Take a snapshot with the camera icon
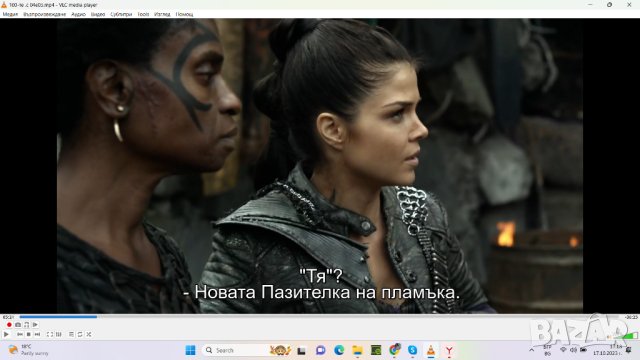Image resolution: width=640 pixels, height=360 pixels. coord(18,325)
